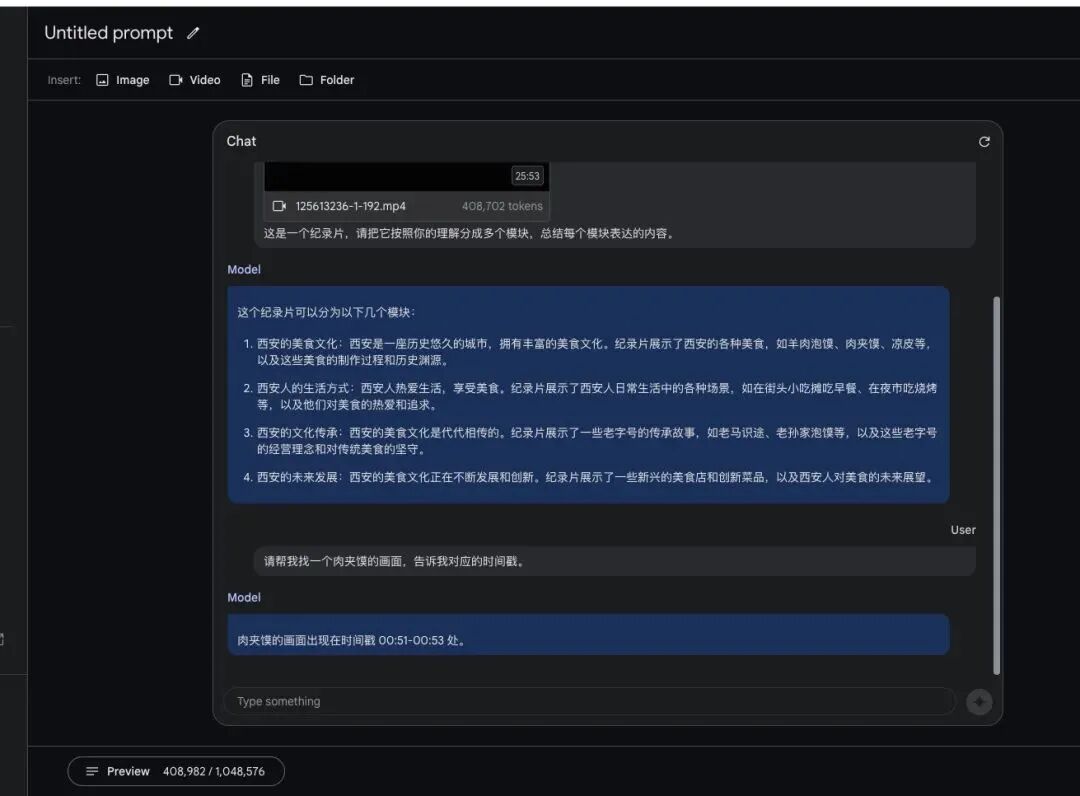Click list item 2 西安人的生活方式

pyautogui.click(x=592, y=397)
